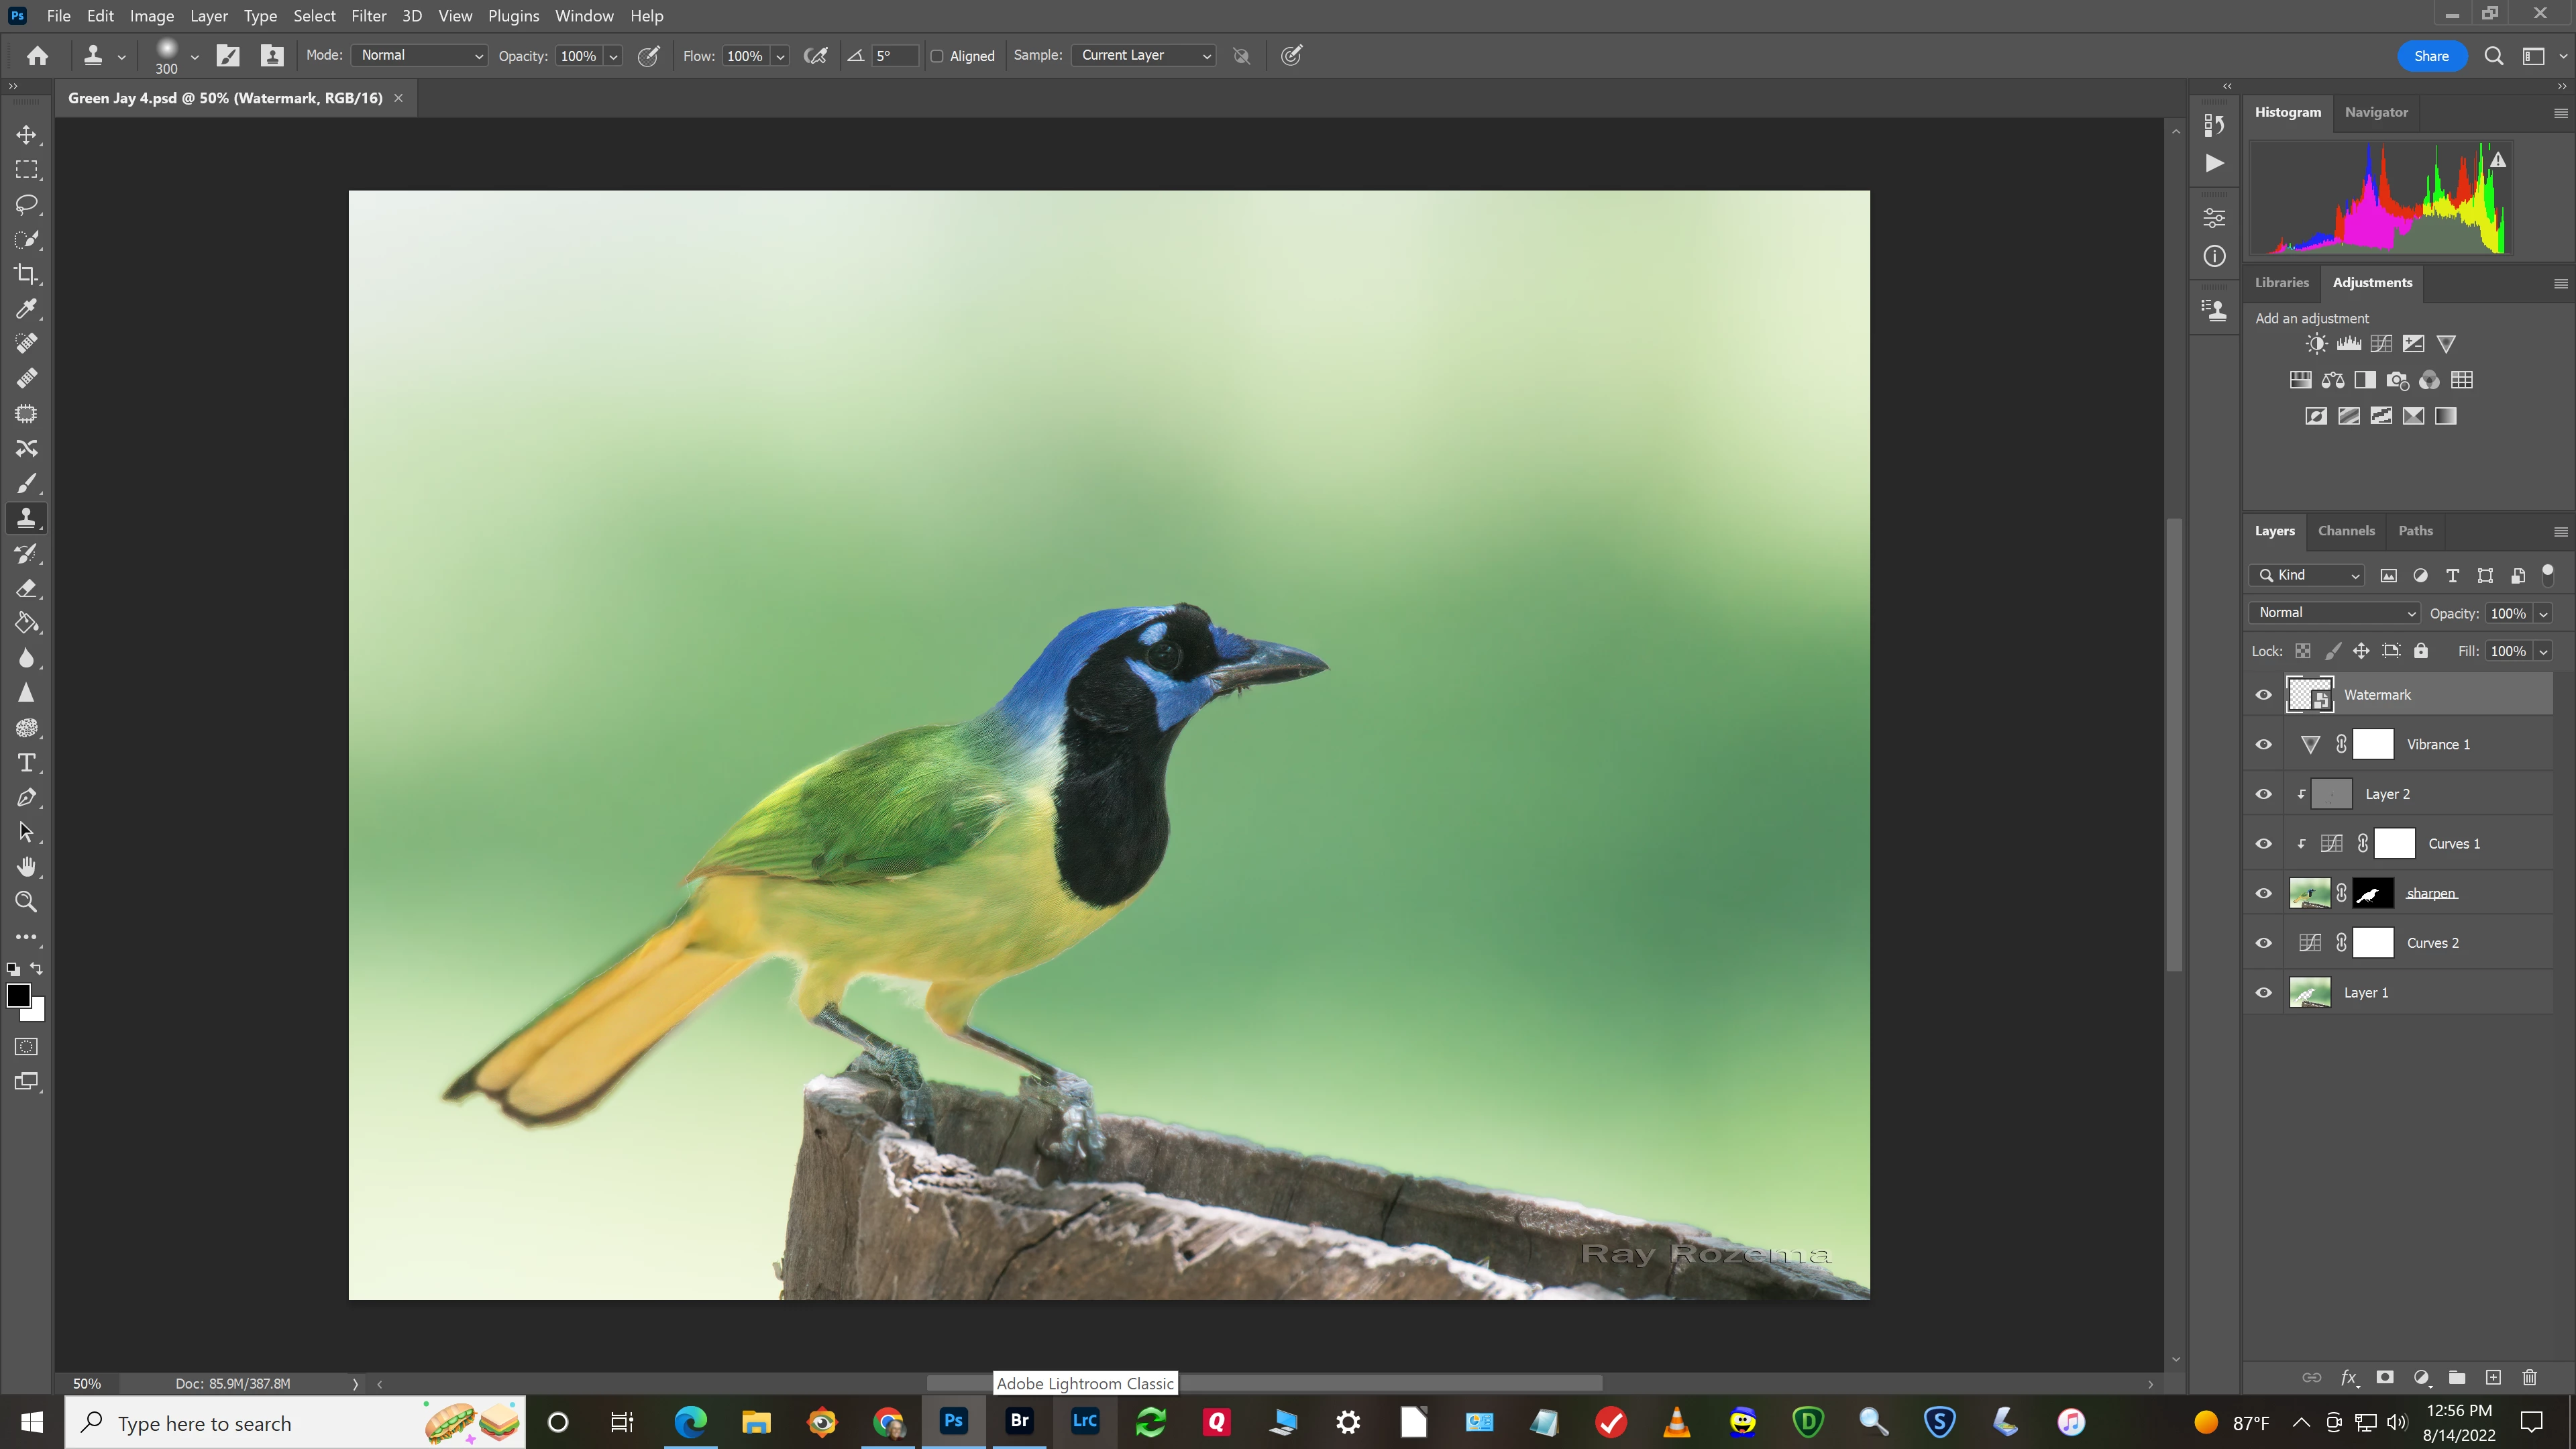Enable the Aligned checkbox
The image size is (2576, 1449).
coord(937,56)
